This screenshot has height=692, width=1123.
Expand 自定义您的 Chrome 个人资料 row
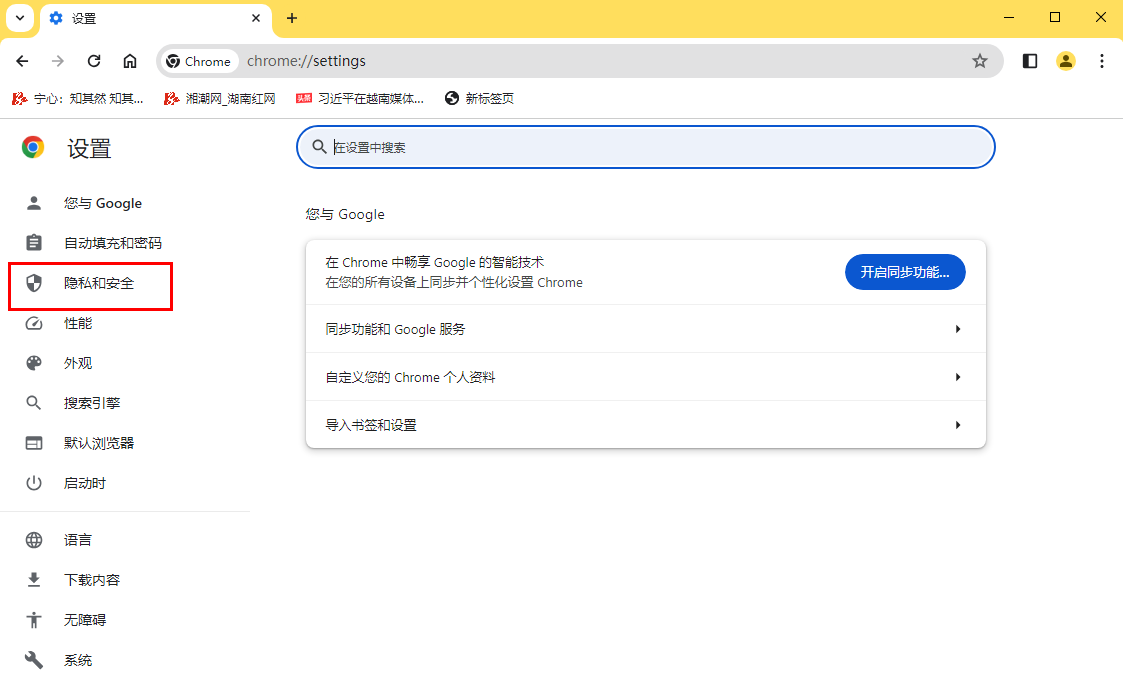point(645,377)
